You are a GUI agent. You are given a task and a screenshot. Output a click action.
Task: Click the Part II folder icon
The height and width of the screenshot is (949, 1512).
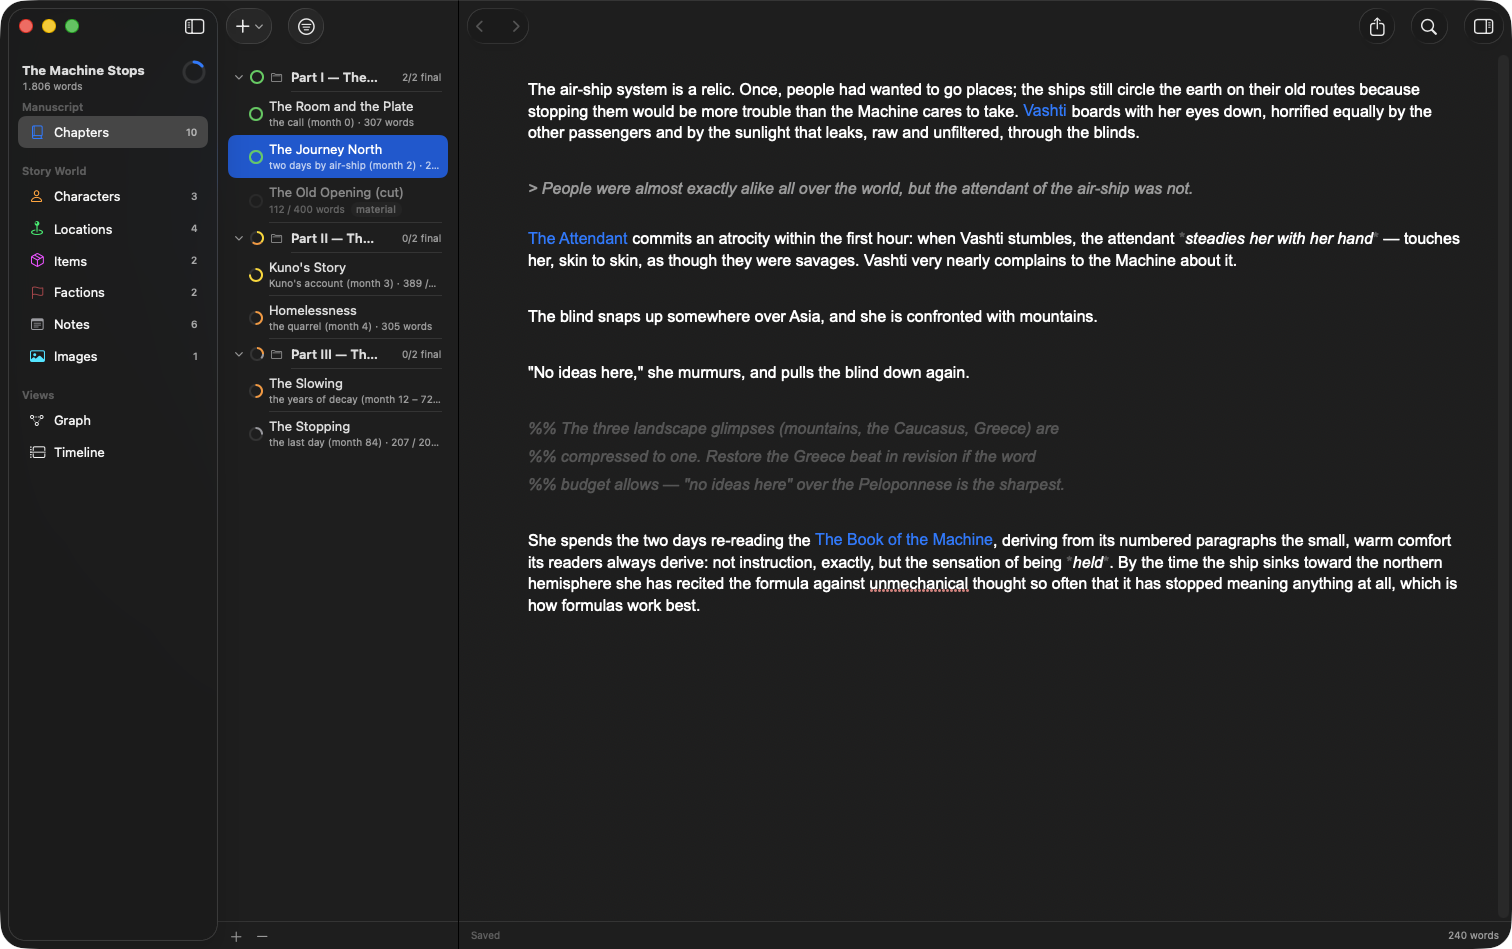tap(277, 238)
